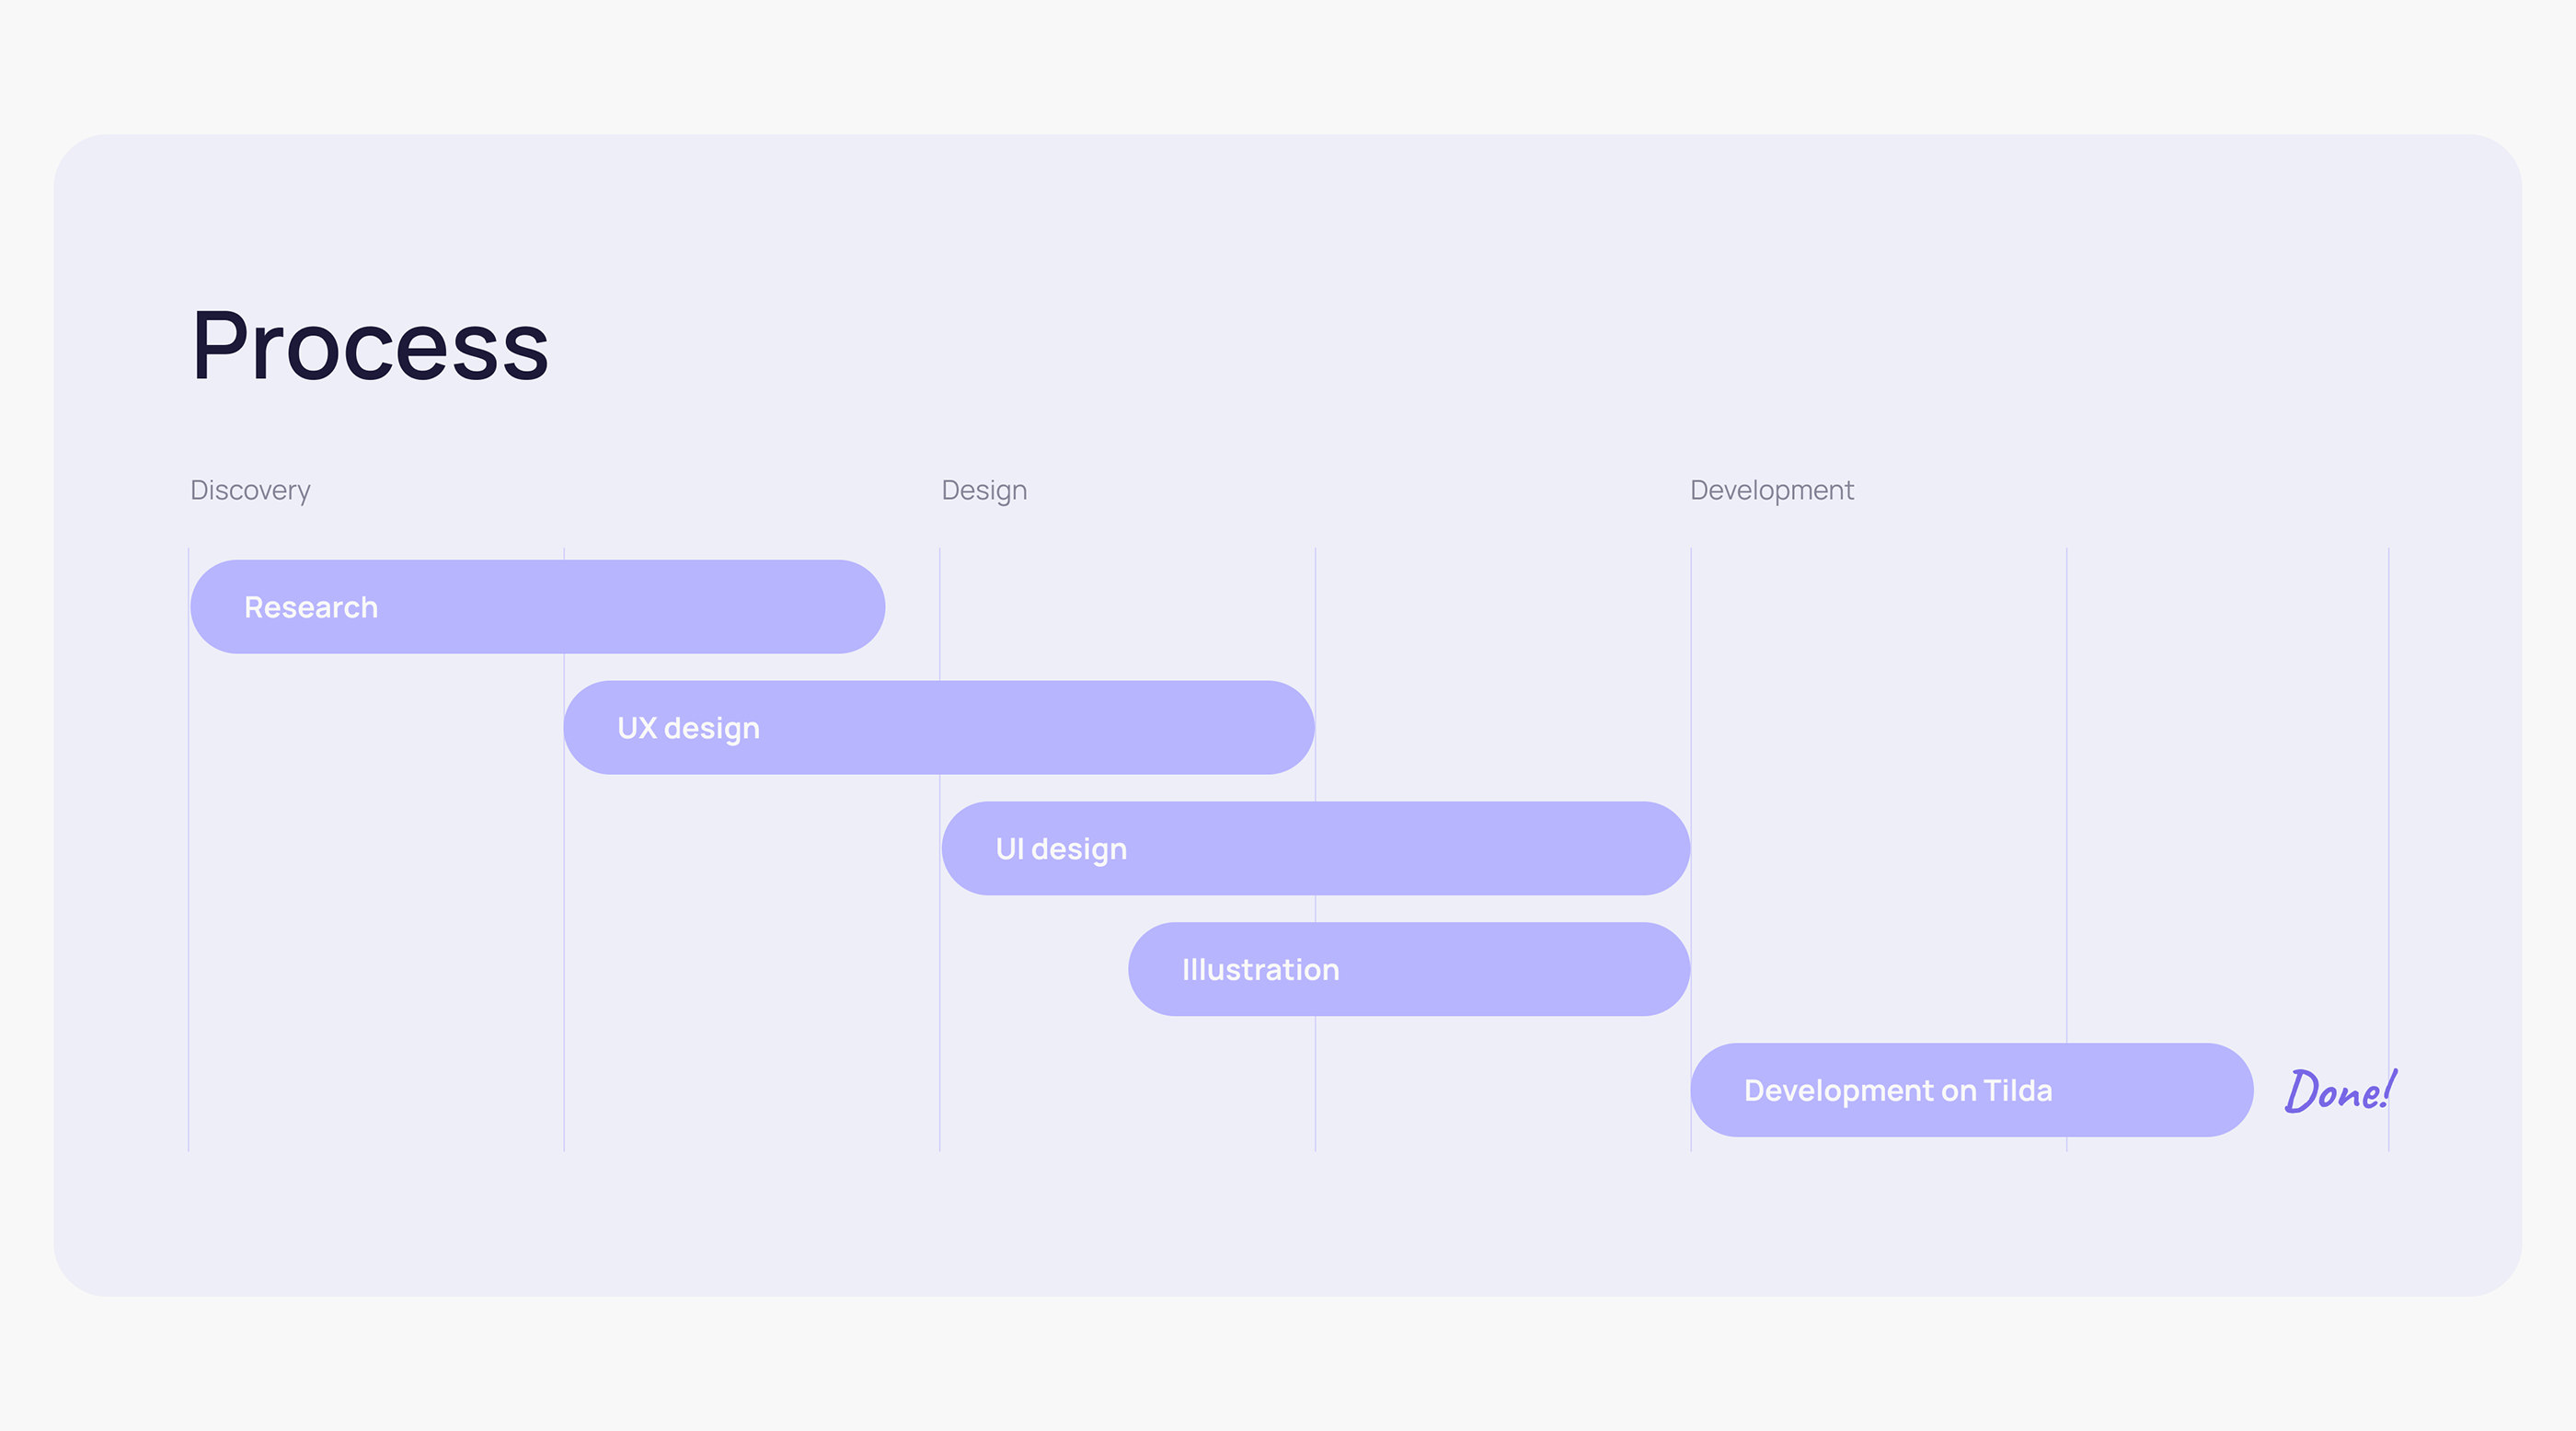Select the Development phase label

tap(1771, 490)
